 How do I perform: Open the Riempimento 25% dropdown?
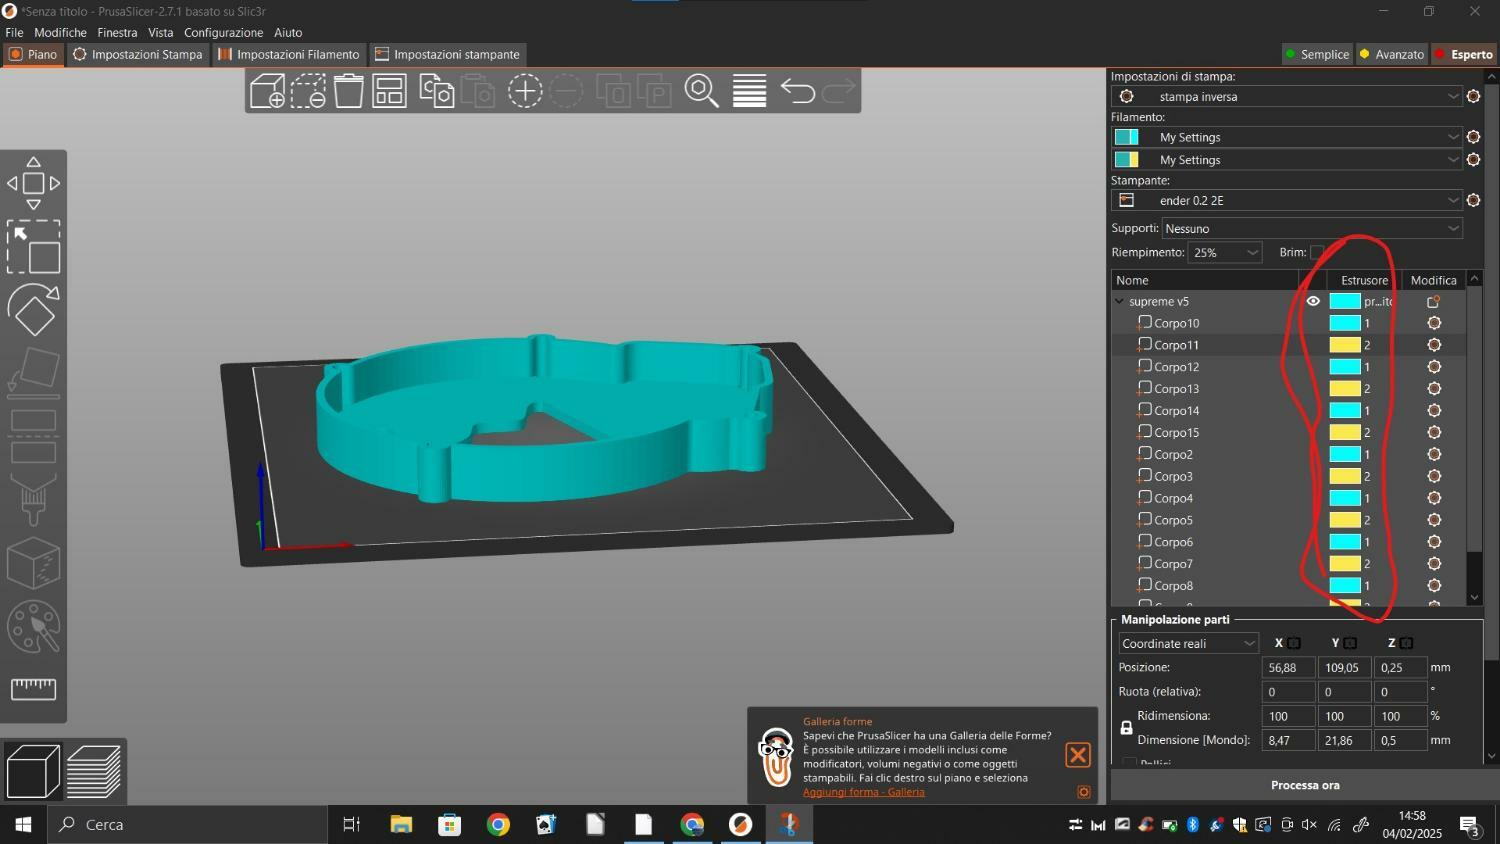(x=1225, y=253)
